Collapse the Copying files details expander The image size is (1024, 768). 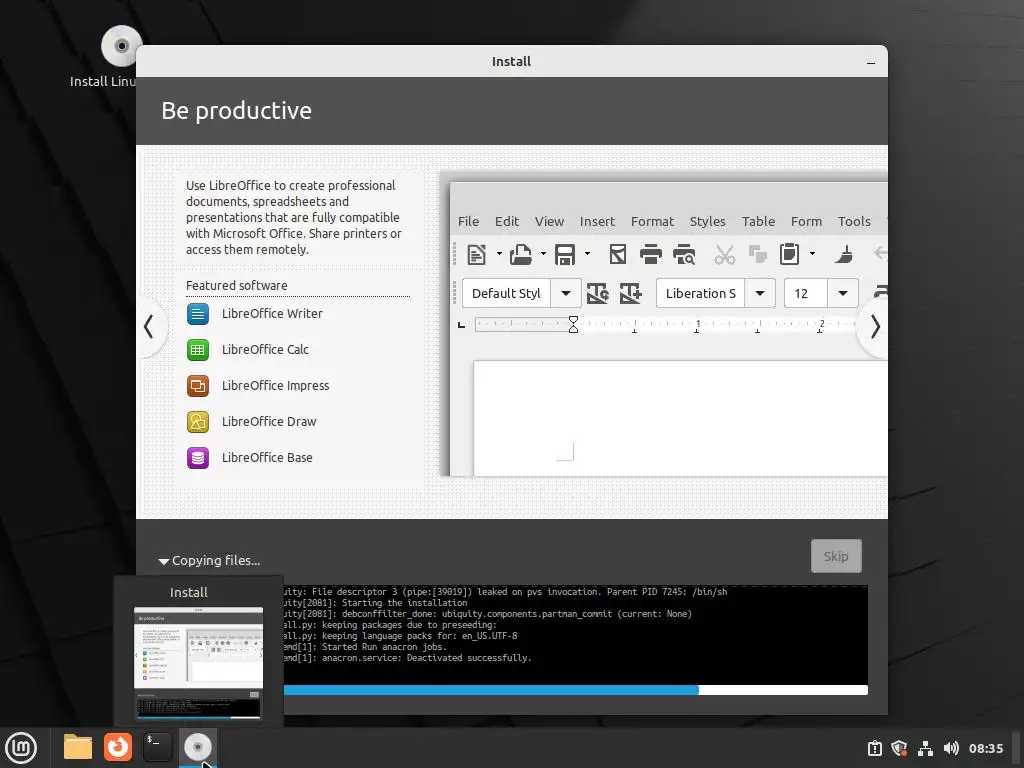click(164, 561)
